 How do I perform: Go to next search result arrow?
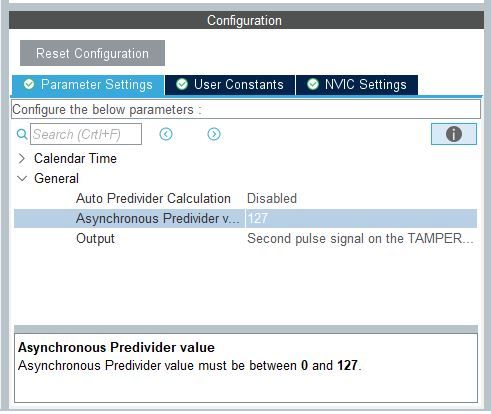[x=214, y=134]
